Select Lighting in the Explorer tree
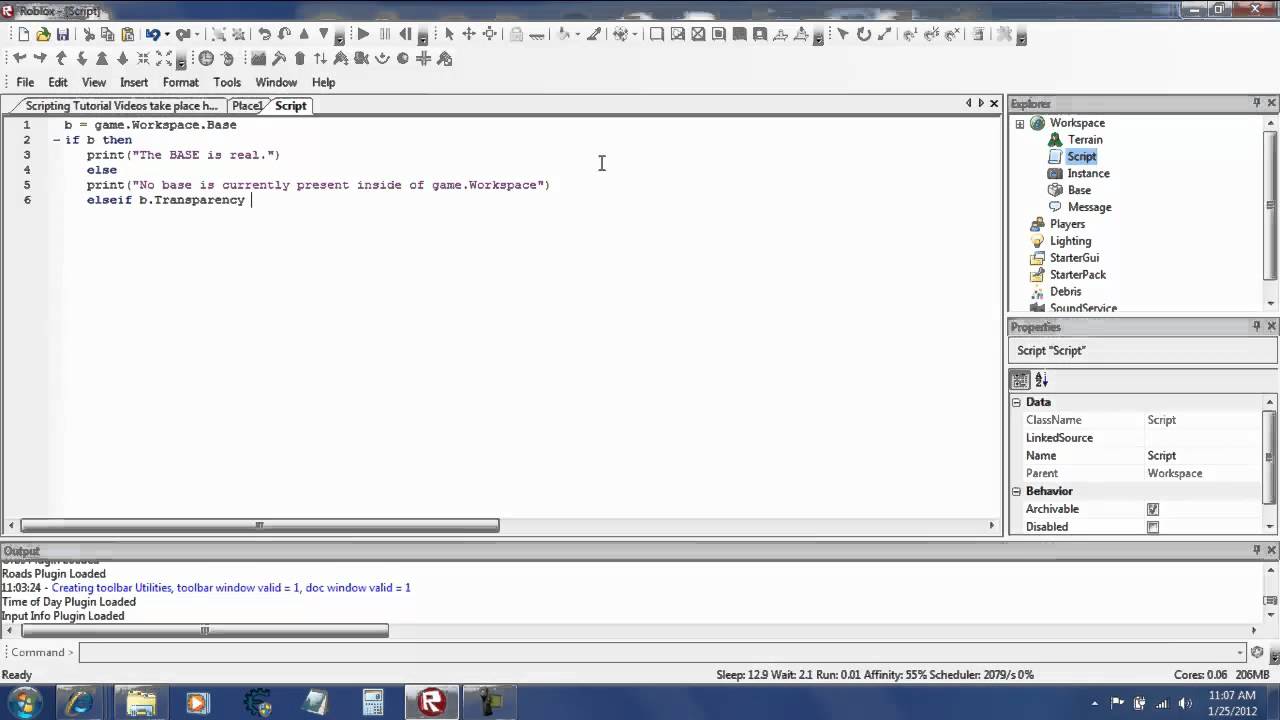Screen dimensions: 1280x720 pyautogui.click(x=1070, y=241)
